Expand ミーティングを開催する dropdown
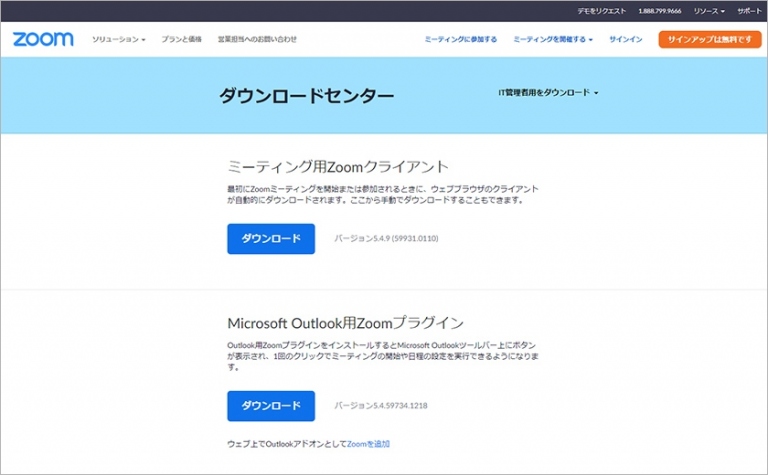This screenshot has height=475, width=768. [553, 39]
